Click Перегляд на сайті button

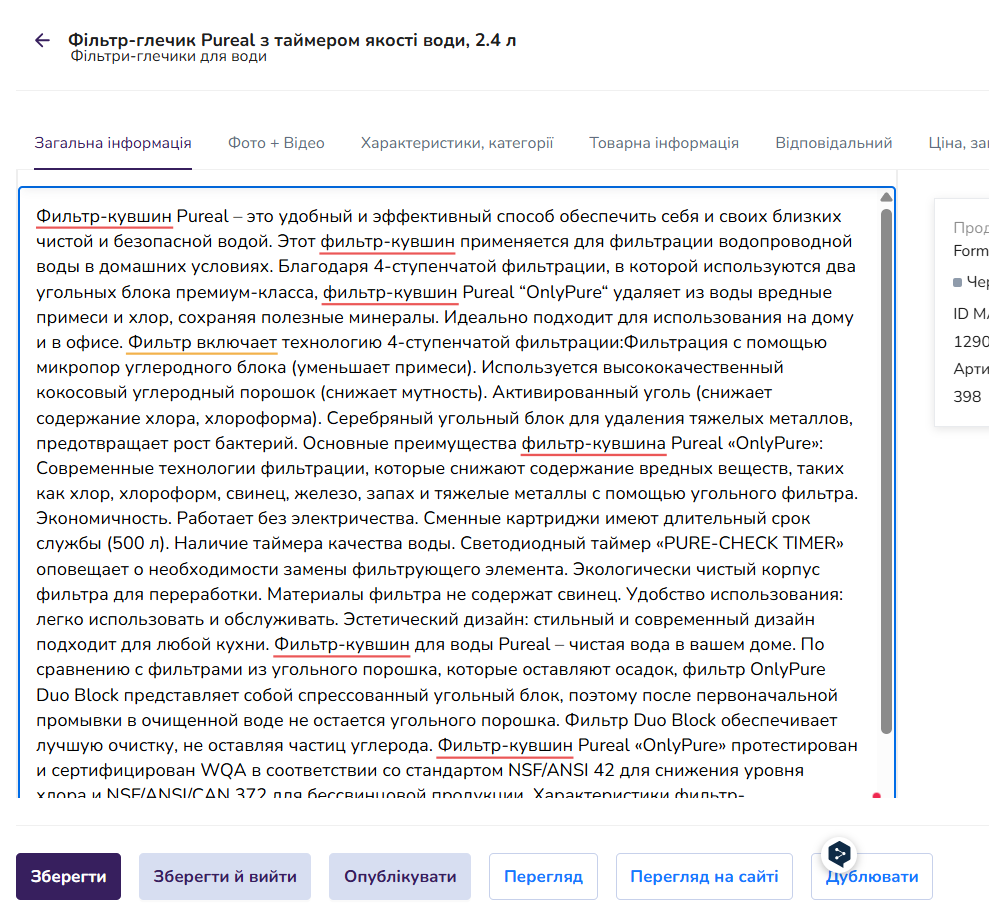click(704, 876)
